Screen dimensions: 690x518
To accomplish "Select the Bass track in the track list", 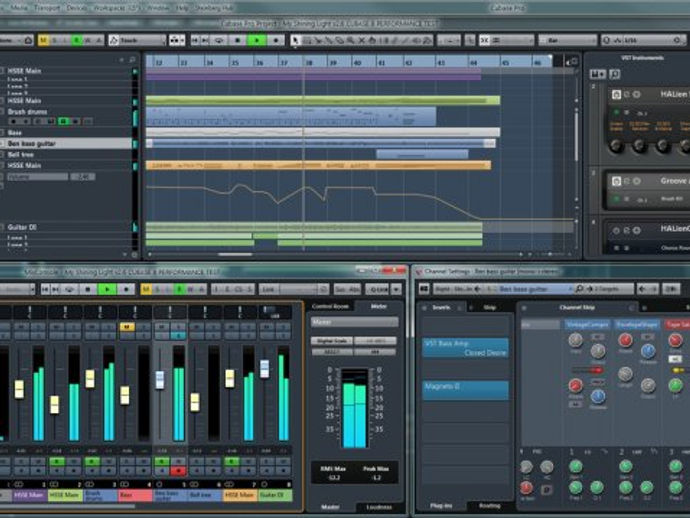I will pos(66,132).
